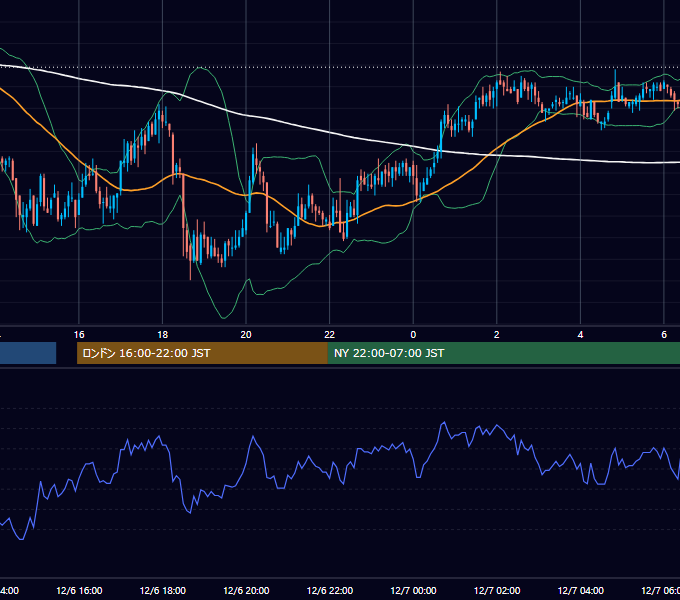680x600 pixels.
Task: Click the 12/6 22:00 time label
Action: pos(330,590)
